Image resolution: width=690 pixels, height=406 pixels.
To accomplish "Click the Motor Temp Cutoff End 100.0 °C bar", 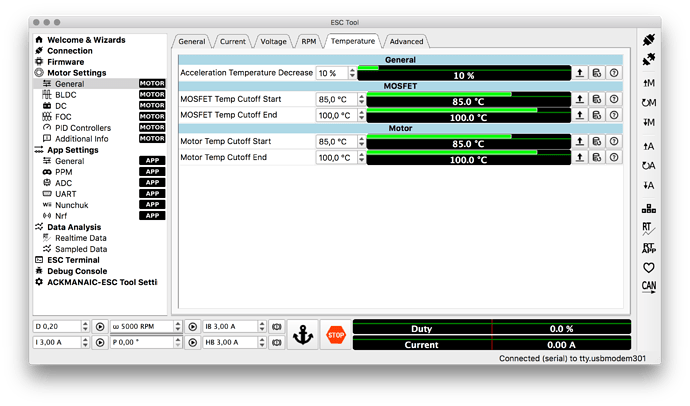I will 469,157.
